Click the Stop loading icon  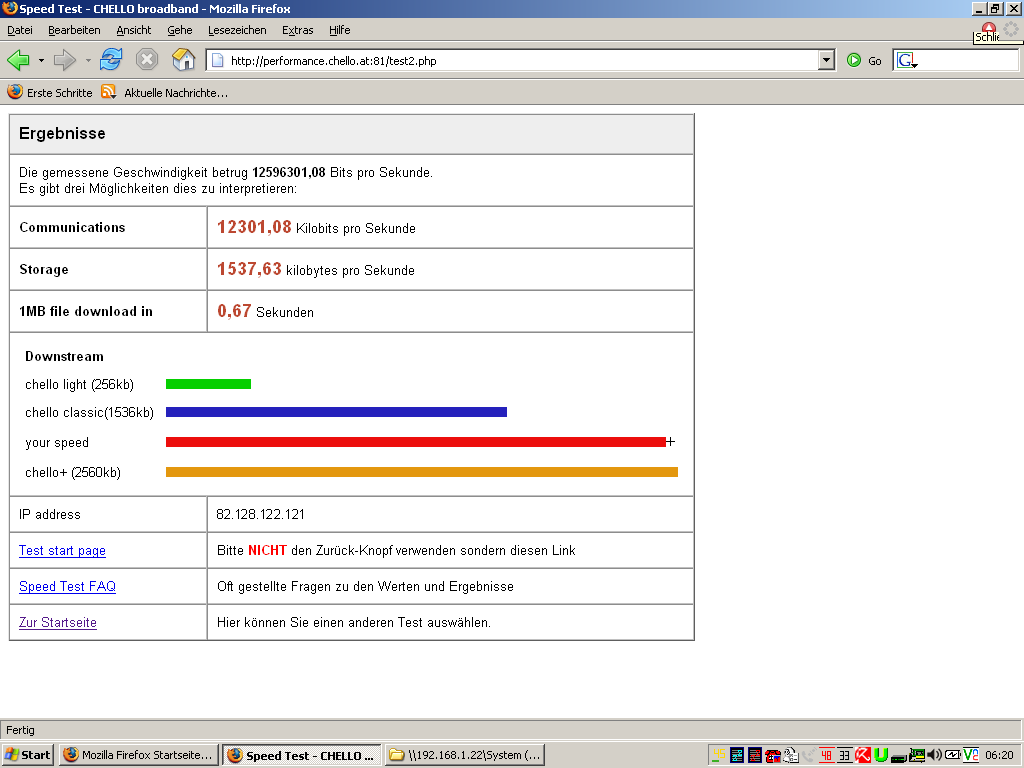click(x=147, y=60)
